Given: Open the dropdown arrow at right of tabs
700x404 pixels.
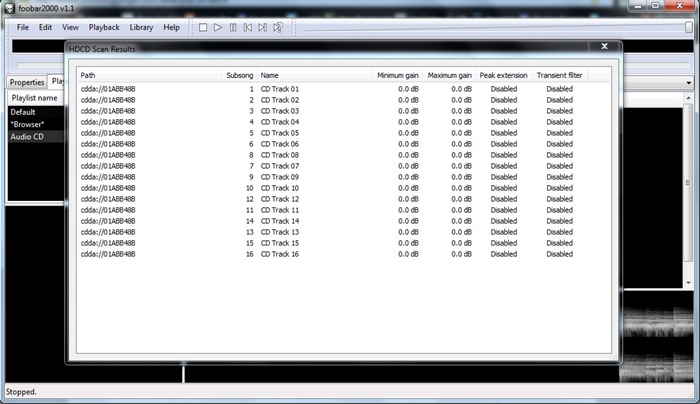Looking at the screenshot, I should [688, 83].
